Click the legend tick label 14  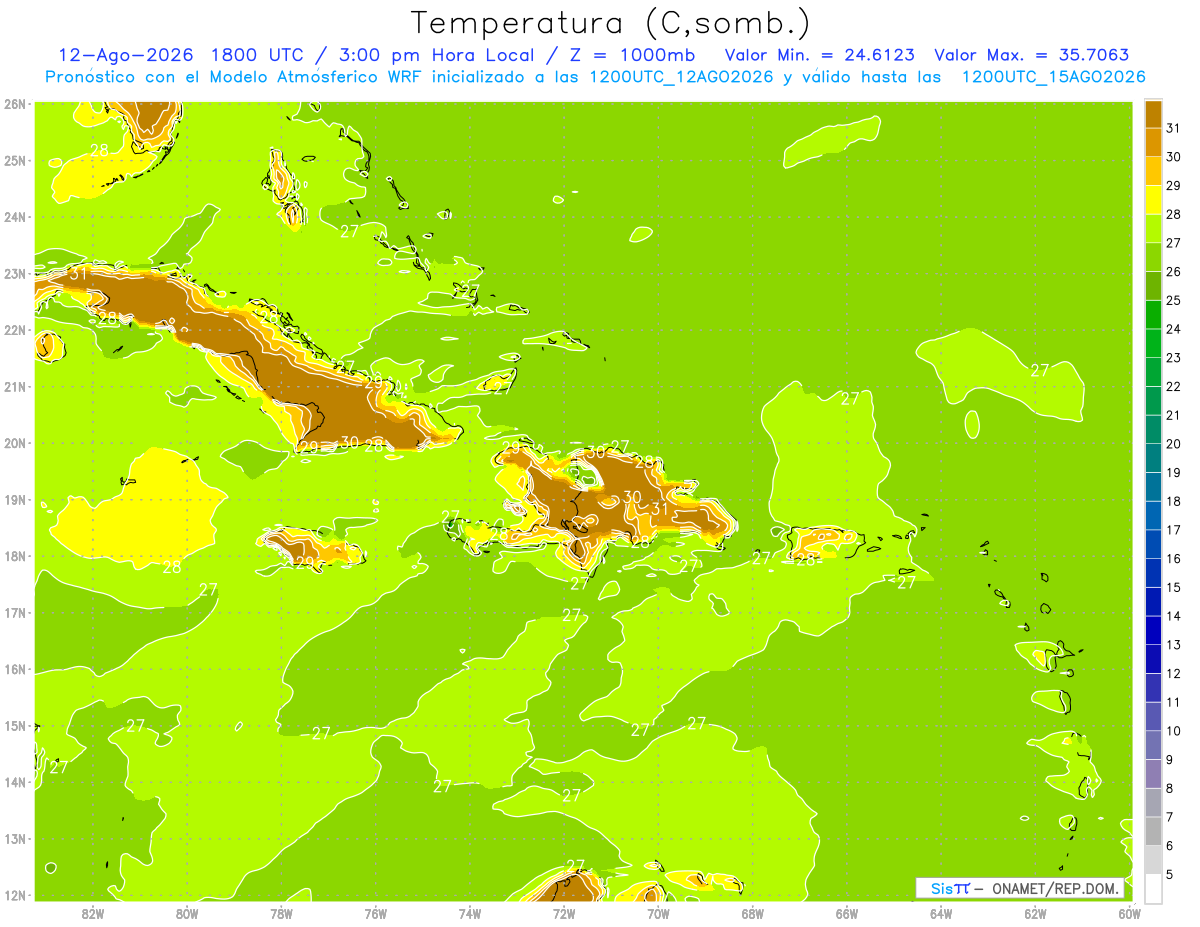(1173, 616)
